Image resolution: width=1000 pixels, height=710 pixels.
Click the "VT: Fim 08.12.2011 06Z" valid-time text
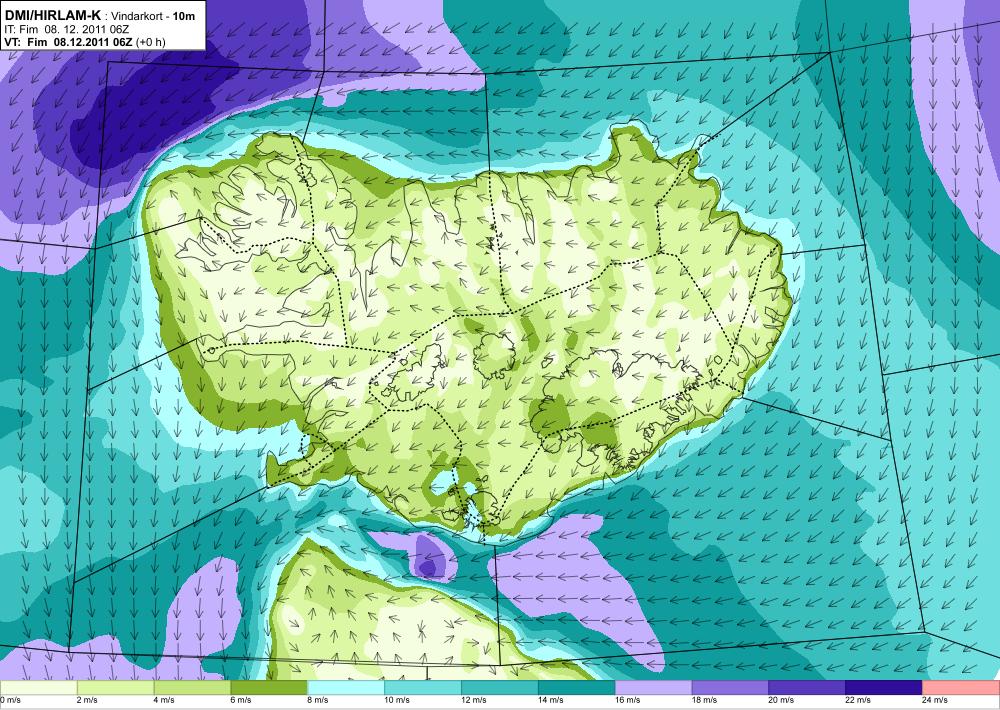click(x=68, y=41)
